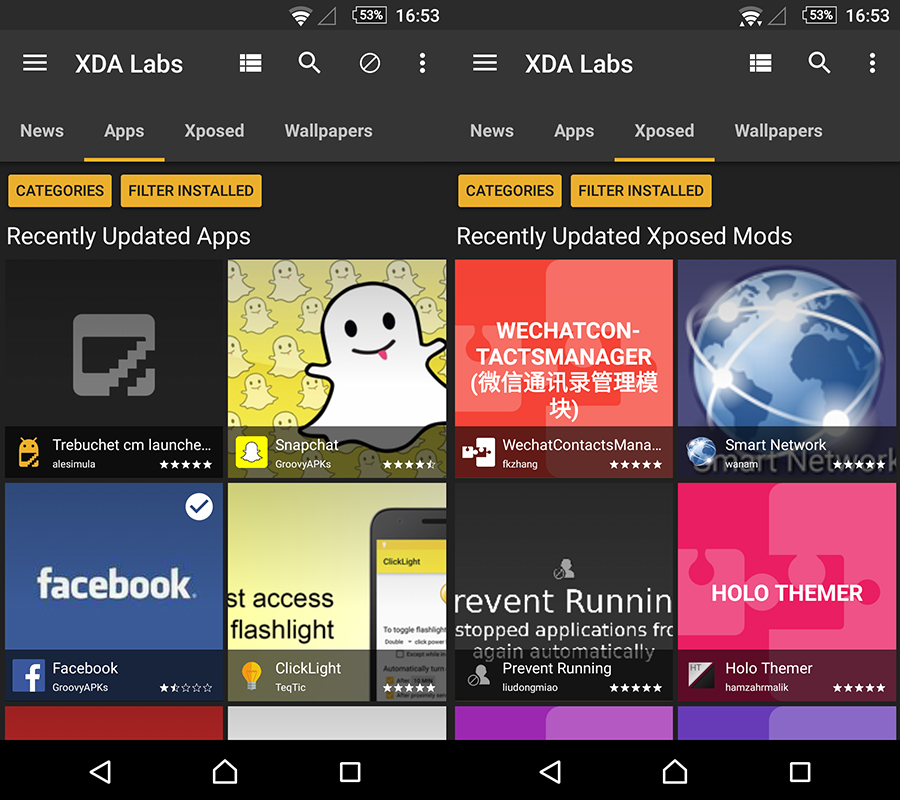This screenshot has width=900, height=800.
Task: Open the hamburger menu on right screen
Action: [x=485, y=64]
